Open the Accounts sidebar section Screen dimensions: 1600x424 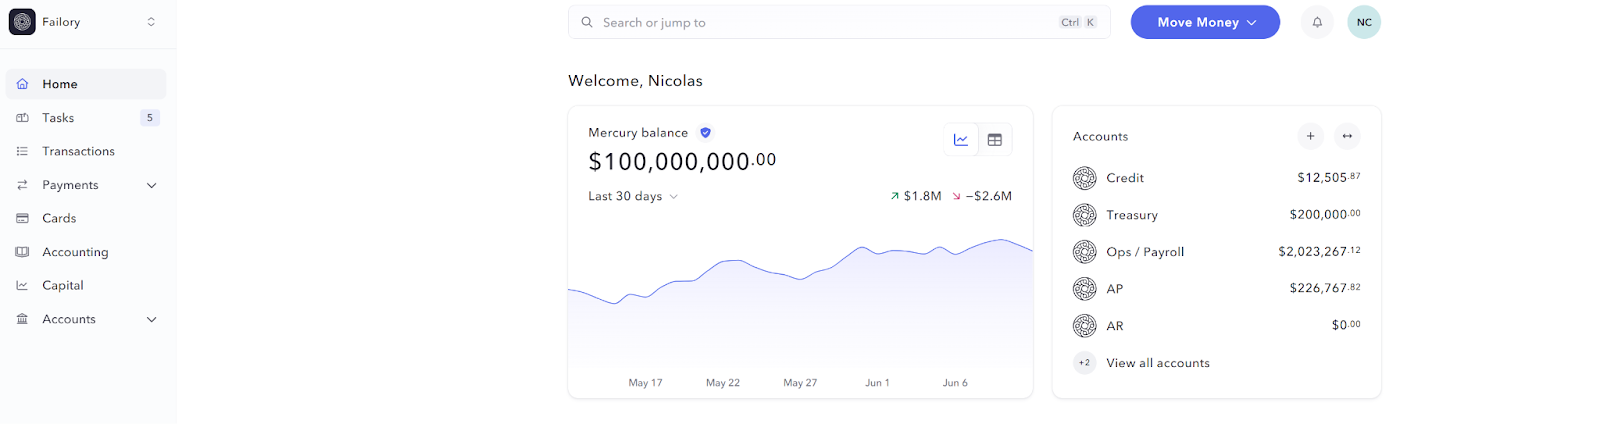click(x=86, y=319)
